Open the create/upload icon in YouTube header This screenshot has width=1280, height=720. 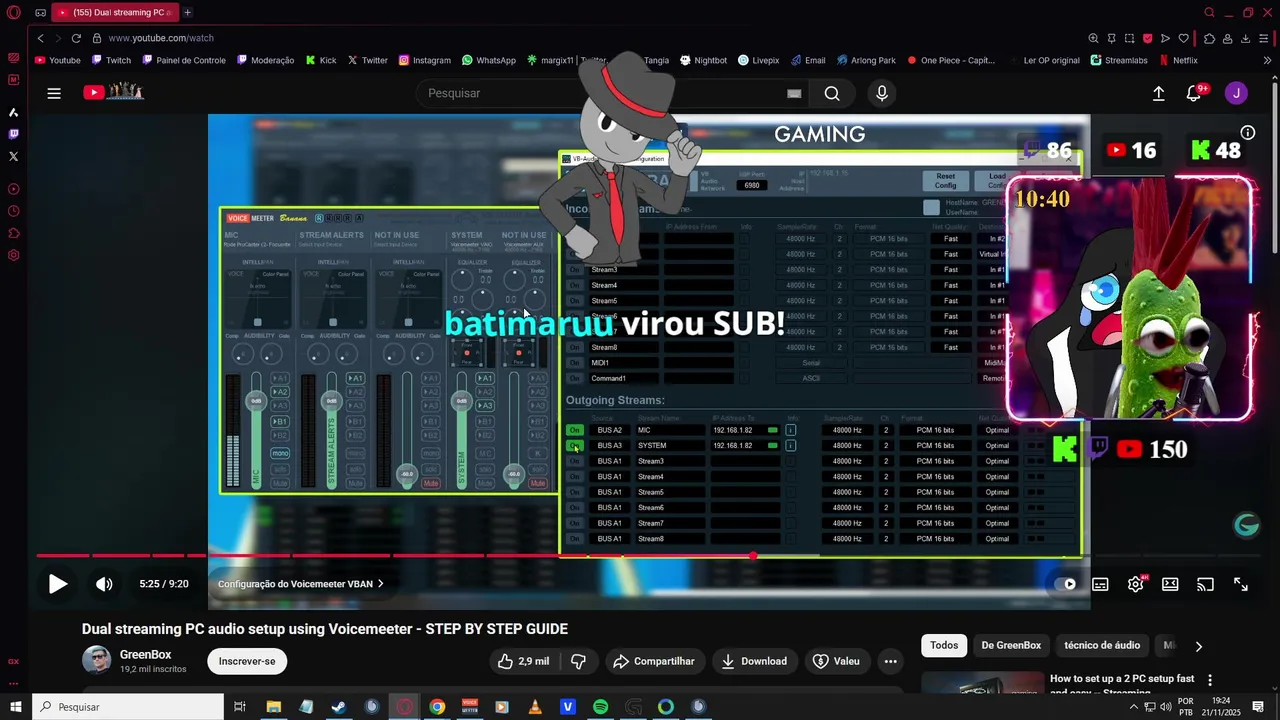click(x=1158, y=93)
